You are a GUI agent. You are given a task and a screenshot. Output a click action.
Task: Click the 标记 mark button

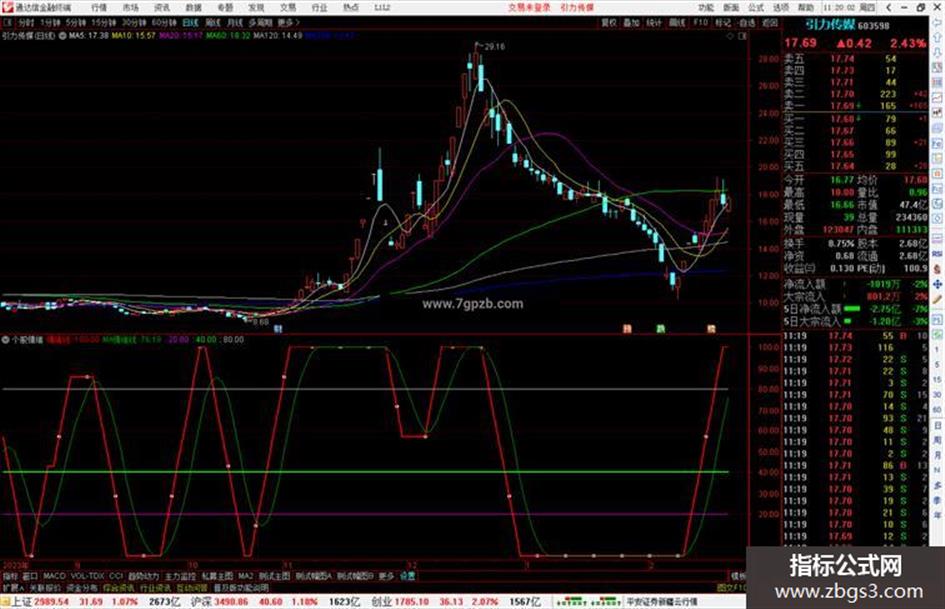pyautogui.click(x=723, y=22)
